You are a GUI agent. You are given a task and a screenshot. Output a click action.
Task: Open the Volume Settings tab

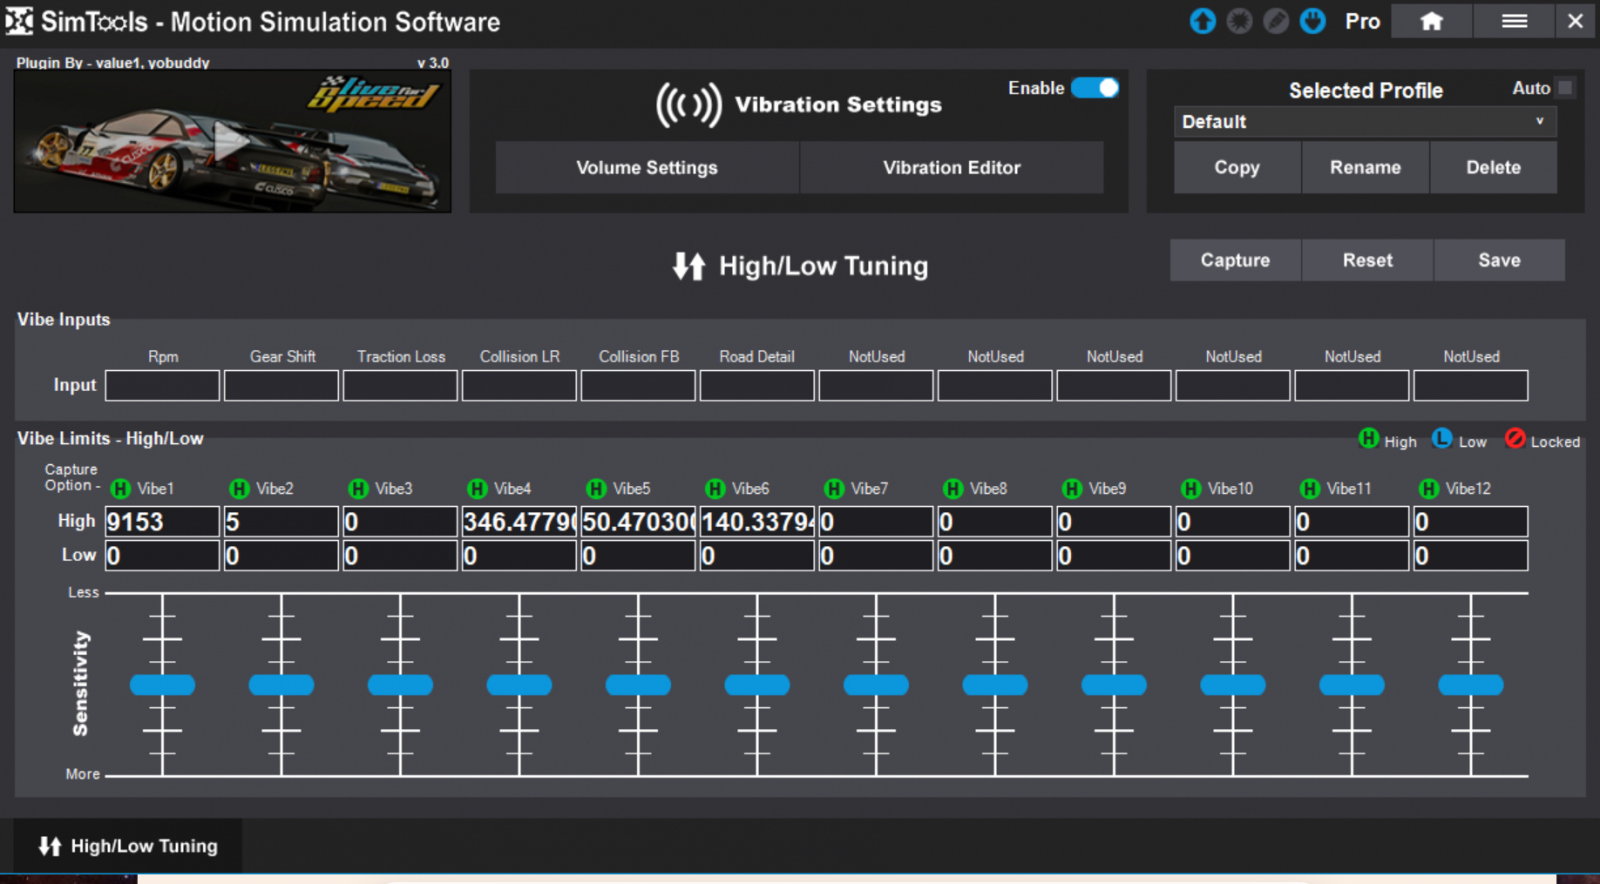(x=647, y=168)
